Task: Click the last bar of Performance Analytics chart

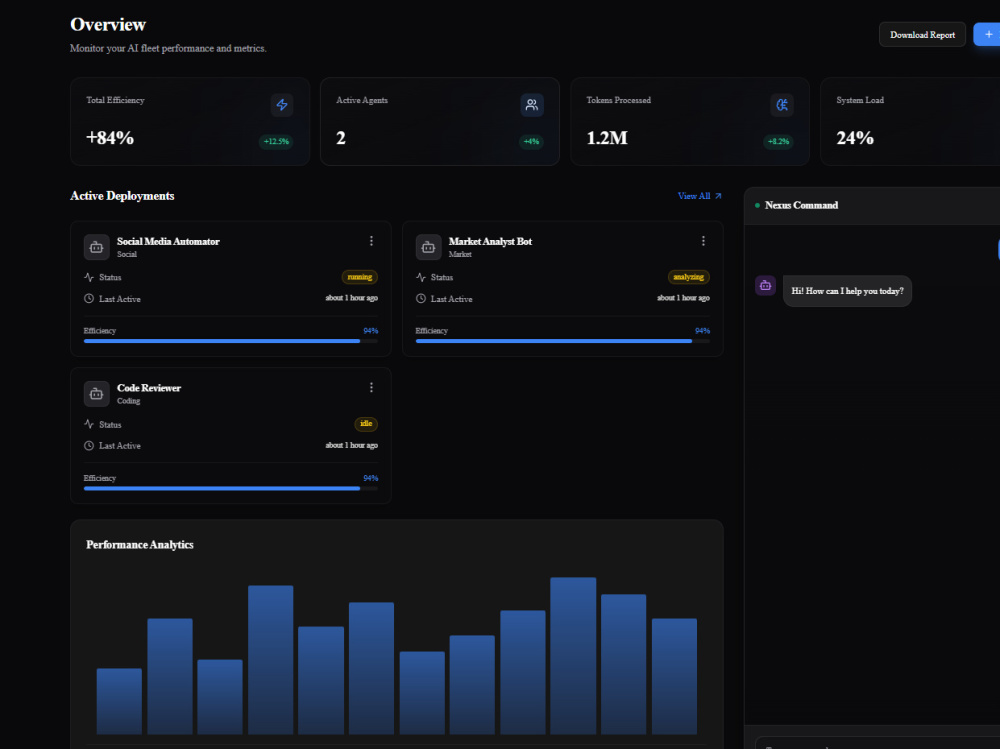Action: 674,676
